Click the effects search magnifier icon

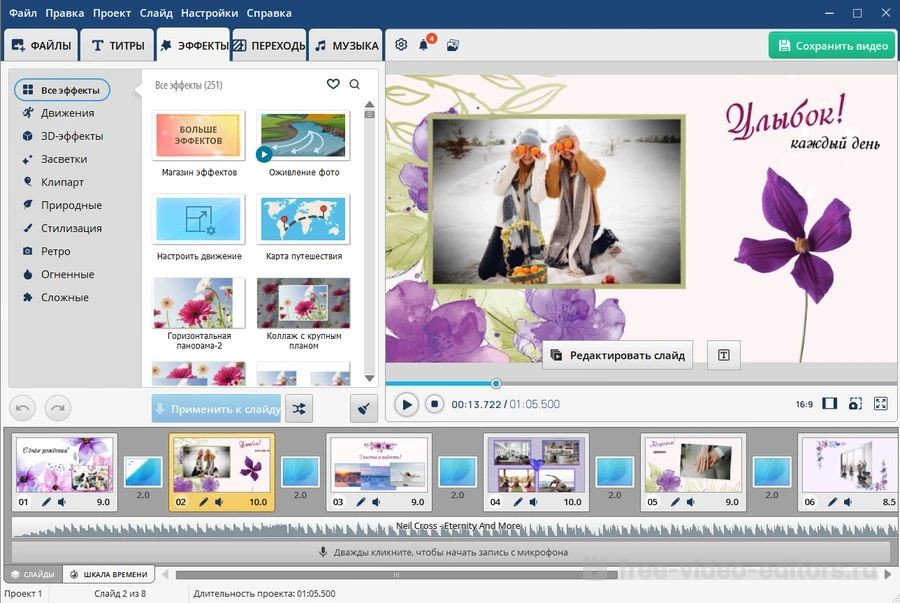pos(354,85)
